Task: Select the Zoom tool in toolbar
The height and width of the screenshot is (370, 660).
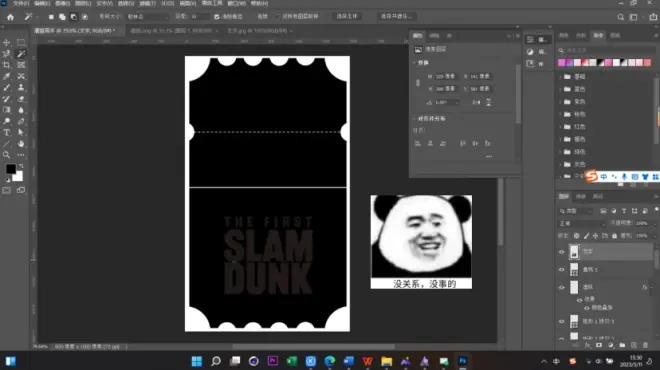Action: (7, 155)
